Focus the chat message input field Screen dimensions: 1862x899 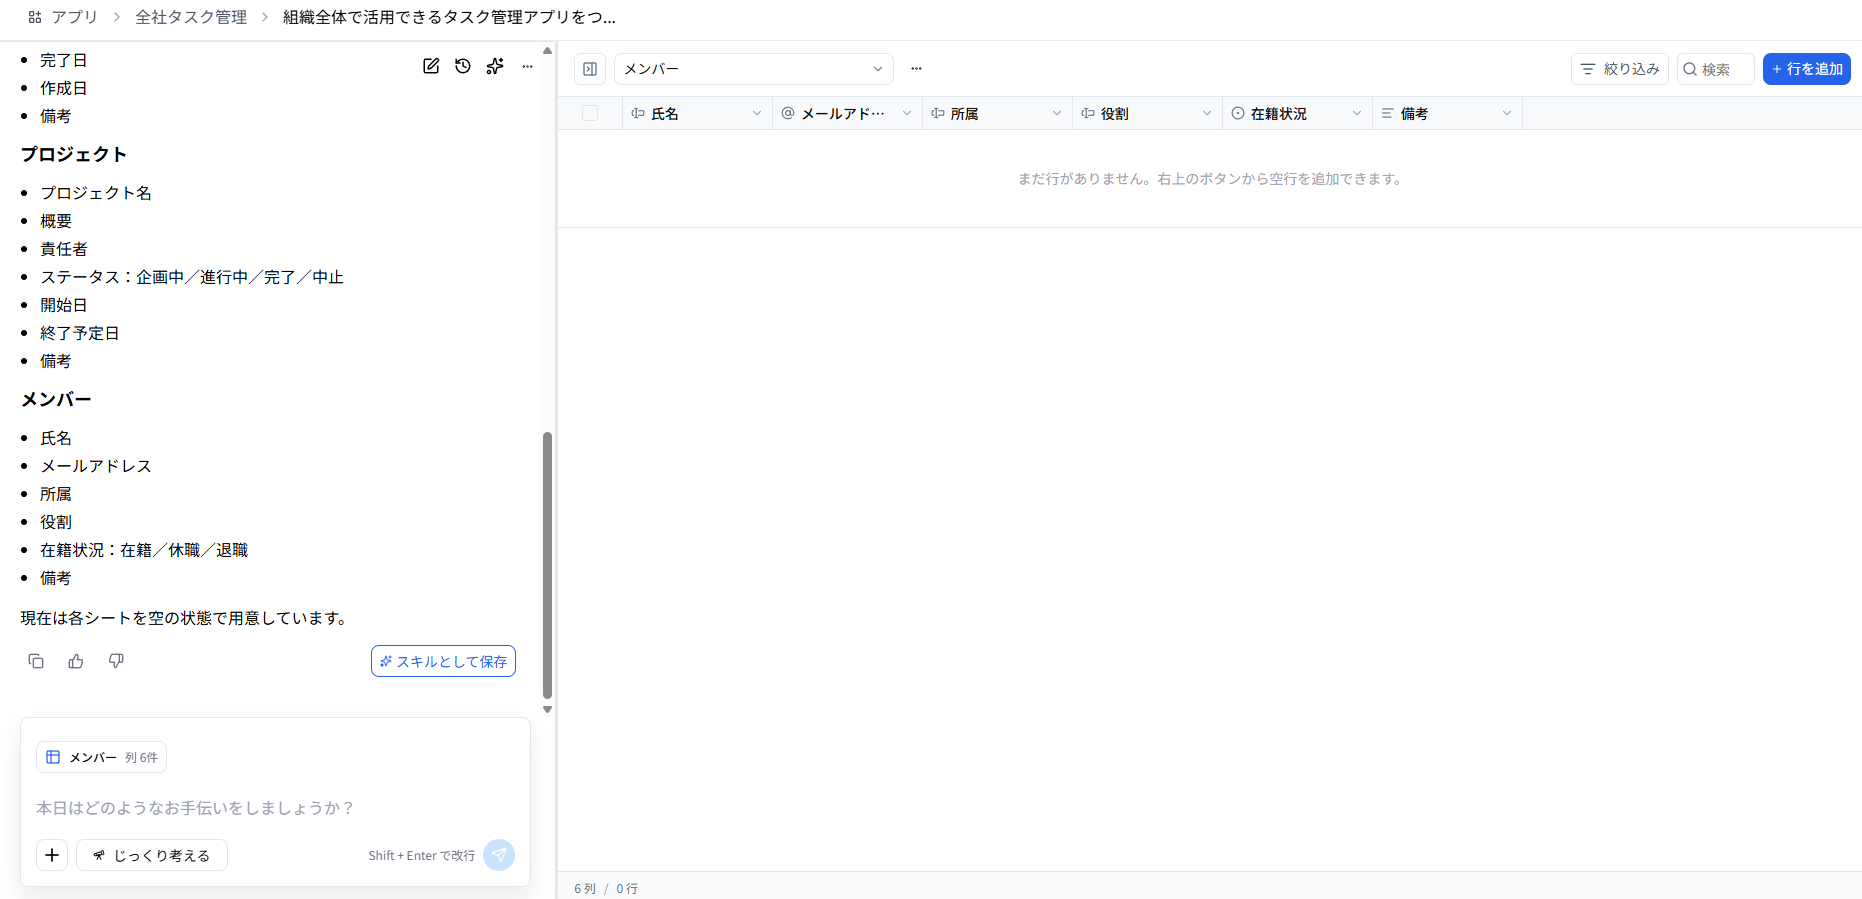point(275,808)
